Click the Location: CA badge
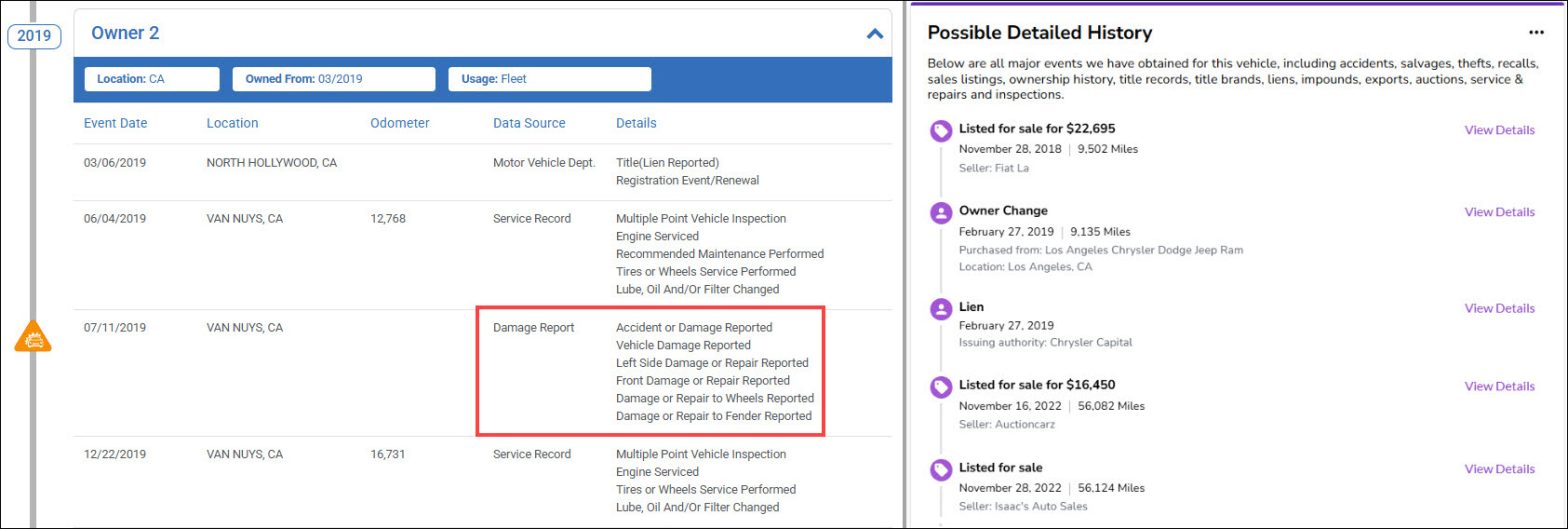 click(152, 79)
